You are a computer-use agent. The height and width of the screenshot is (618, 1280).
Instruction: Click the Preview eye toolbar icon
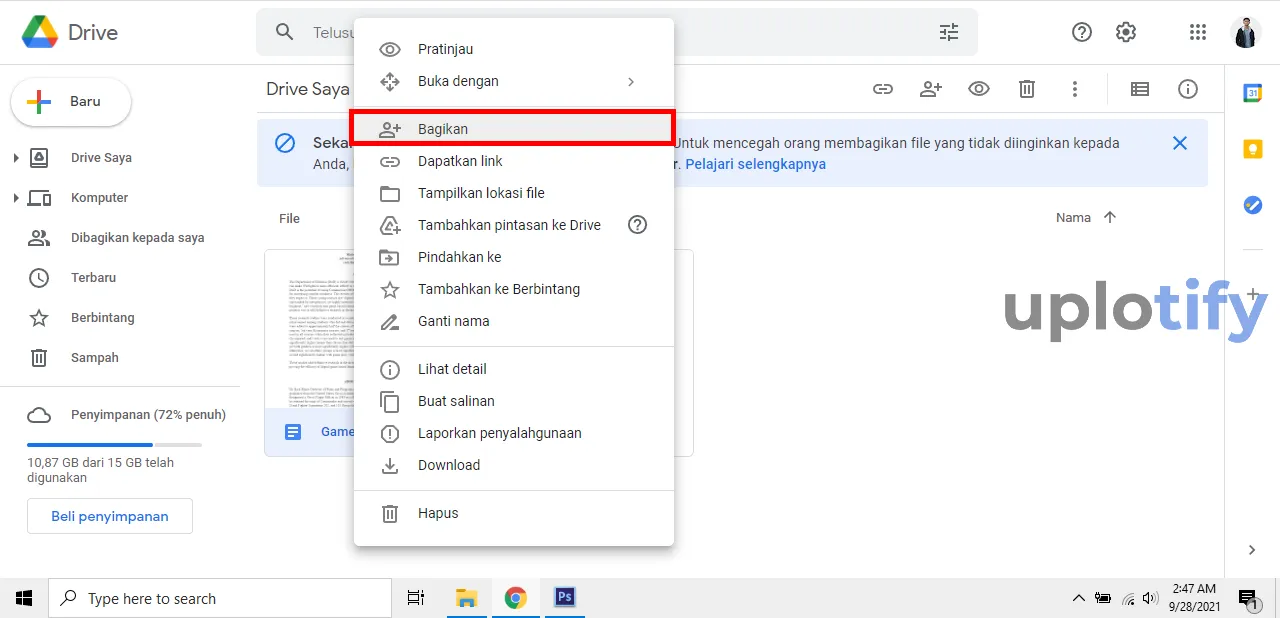point(979,89)
